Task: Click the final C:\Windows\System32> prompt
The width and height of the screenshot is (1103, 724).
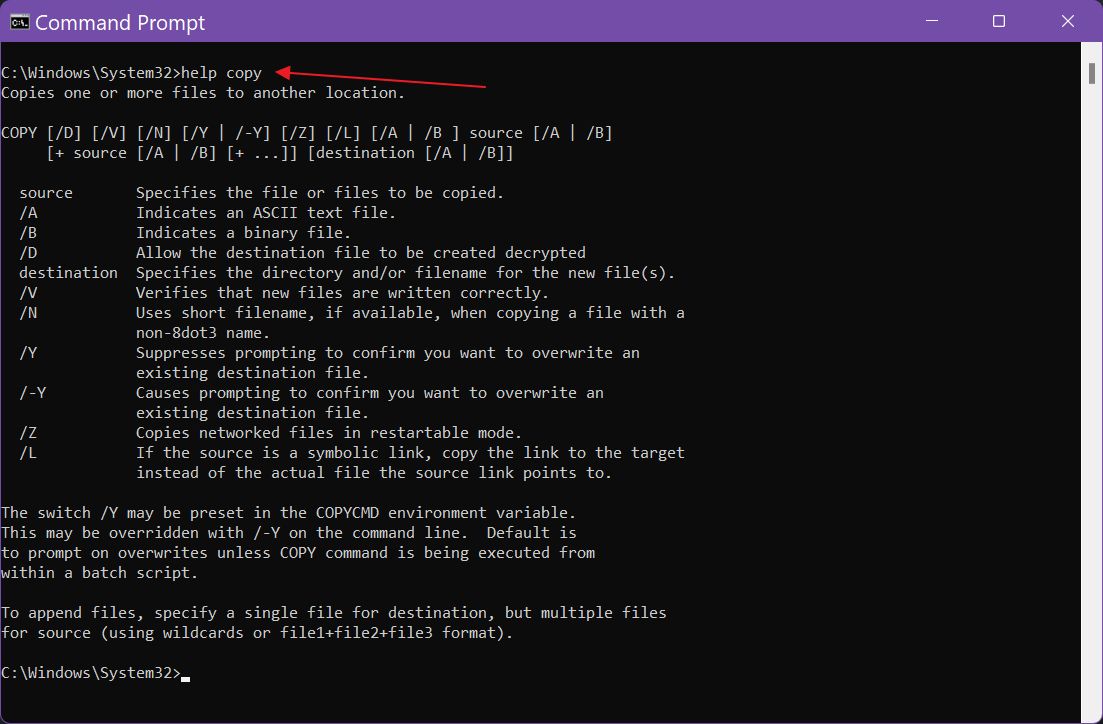Action: coord(90,672)
